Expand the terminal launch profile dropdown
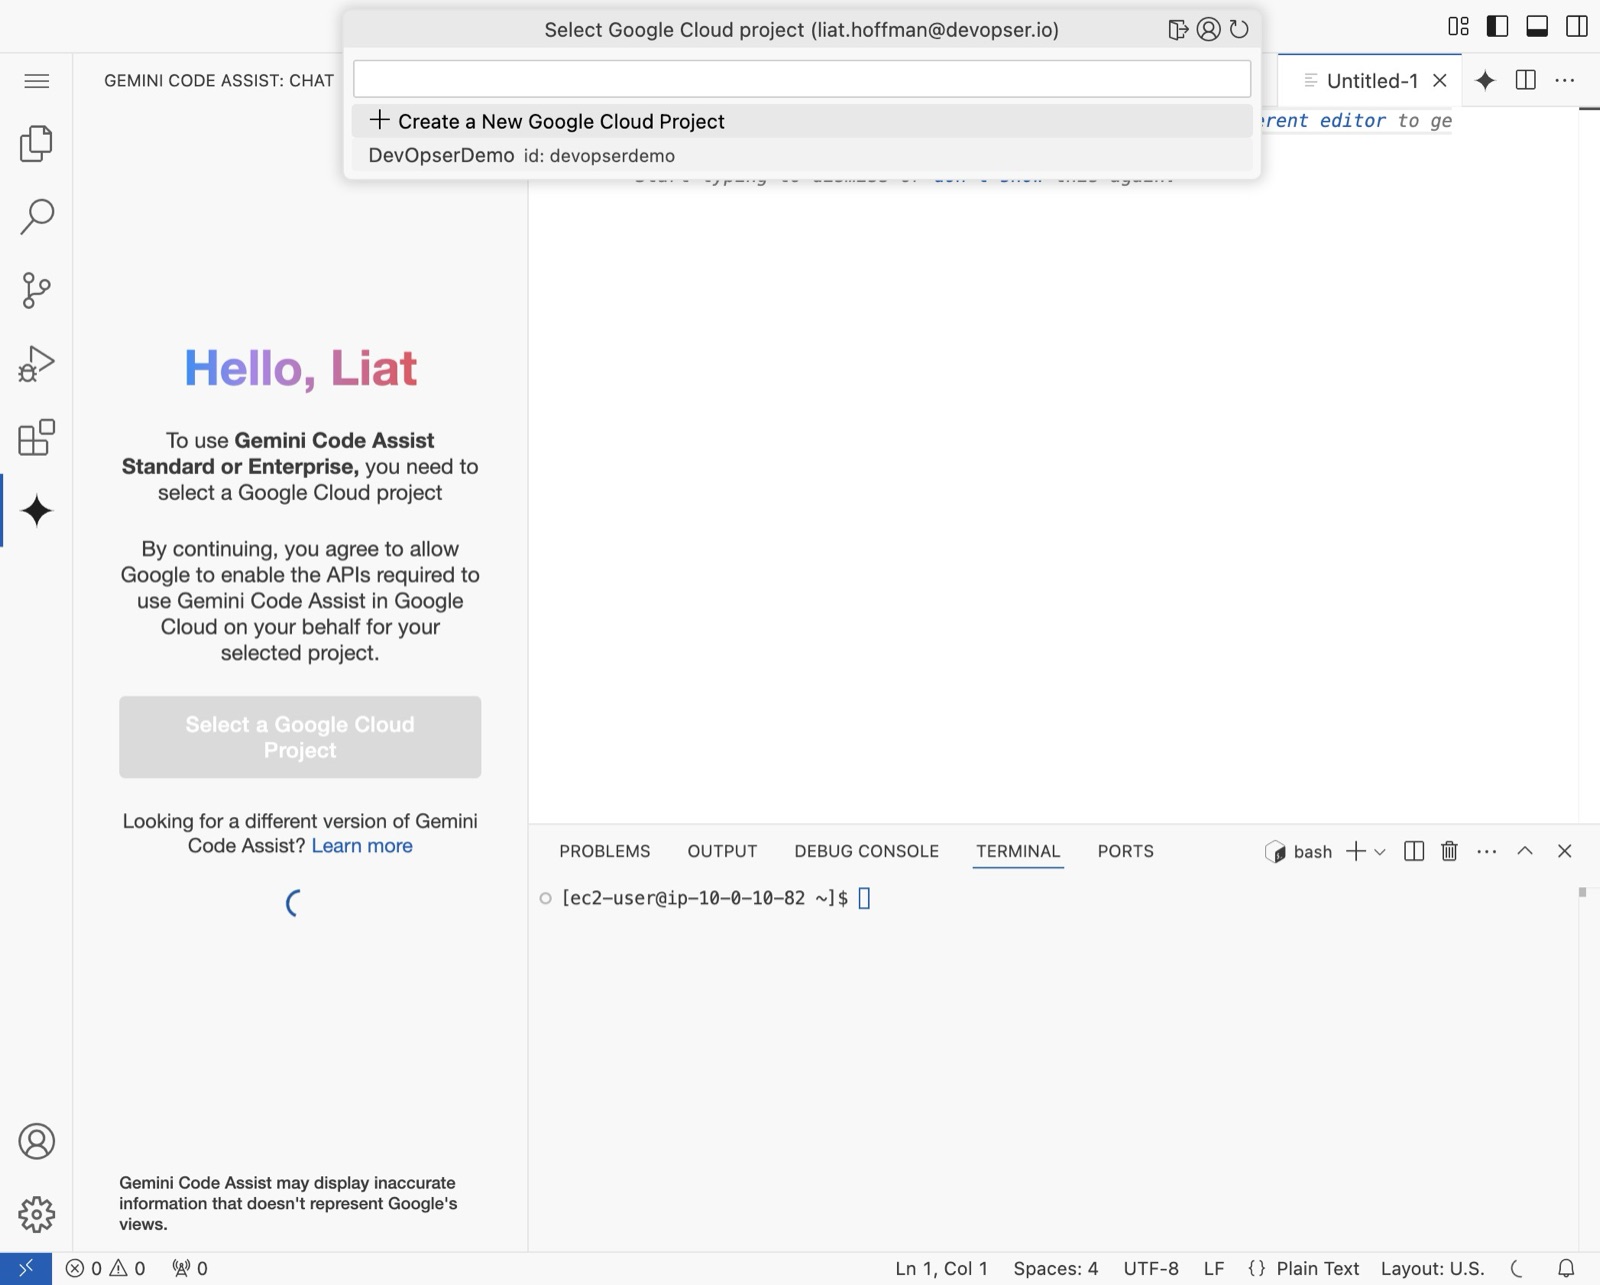The image size is (1600, 1285). point(1380,852)
